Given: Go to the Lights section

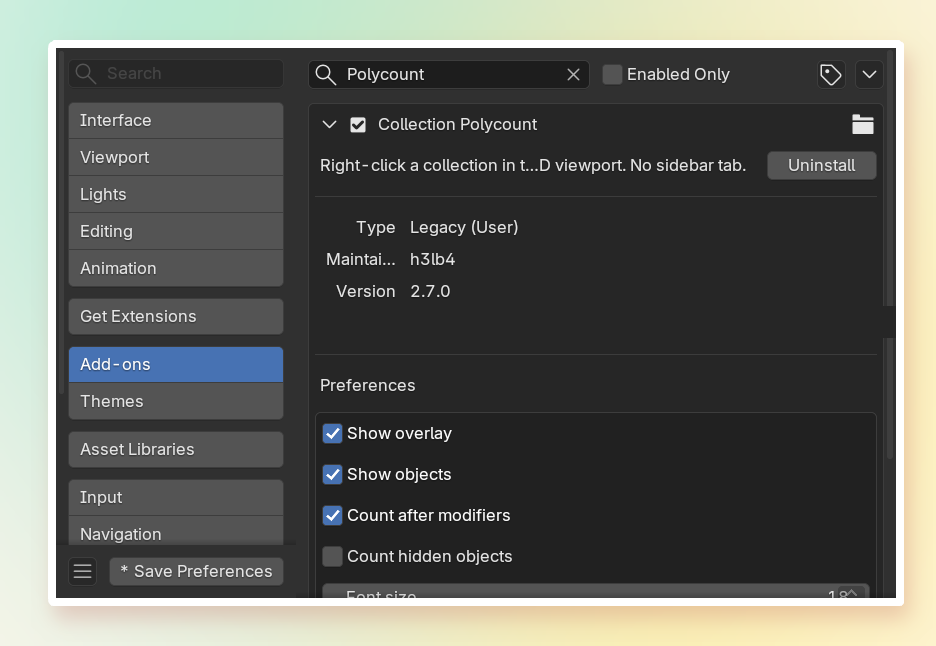Looking at the screenshot, I should [x=176, y=195].
